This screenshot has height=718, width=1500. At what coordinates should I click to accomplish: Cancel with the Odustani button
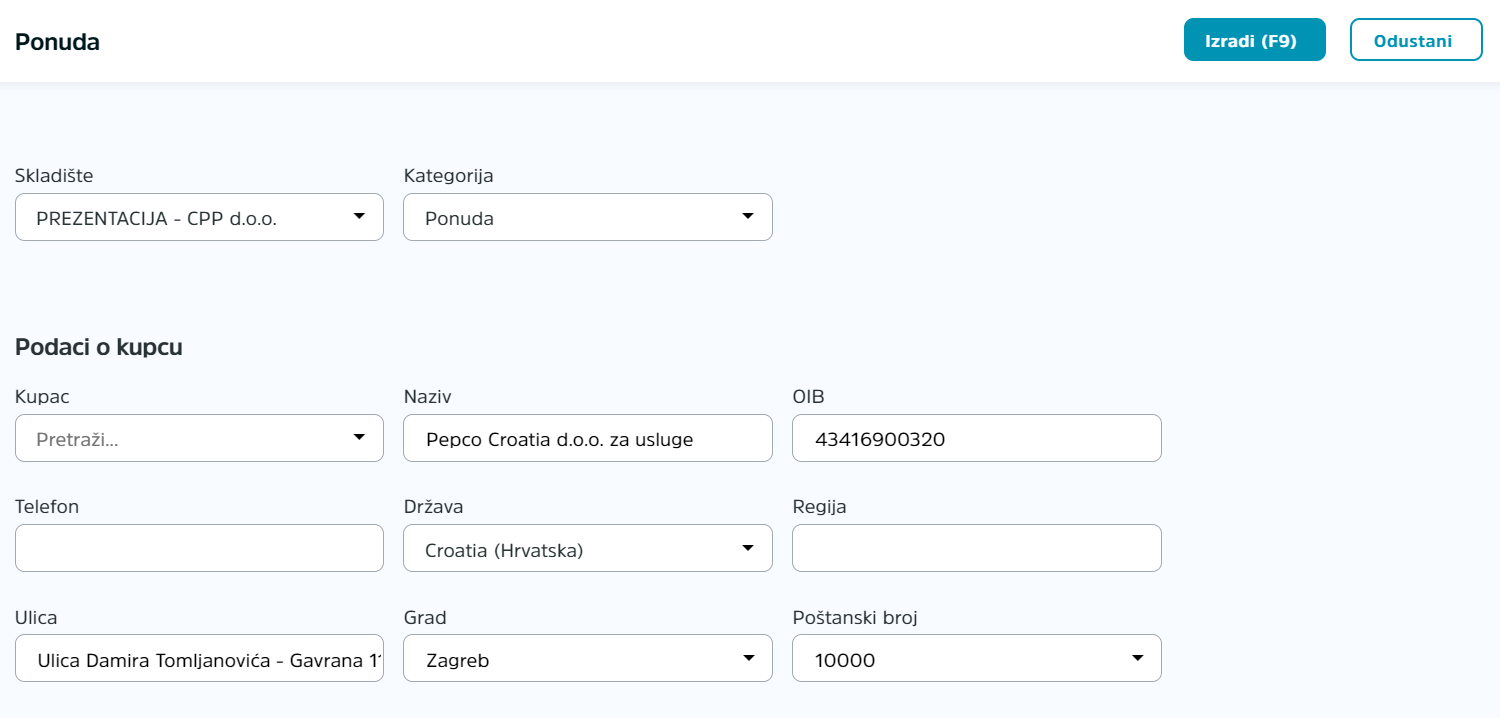[x=1416, y=40]
